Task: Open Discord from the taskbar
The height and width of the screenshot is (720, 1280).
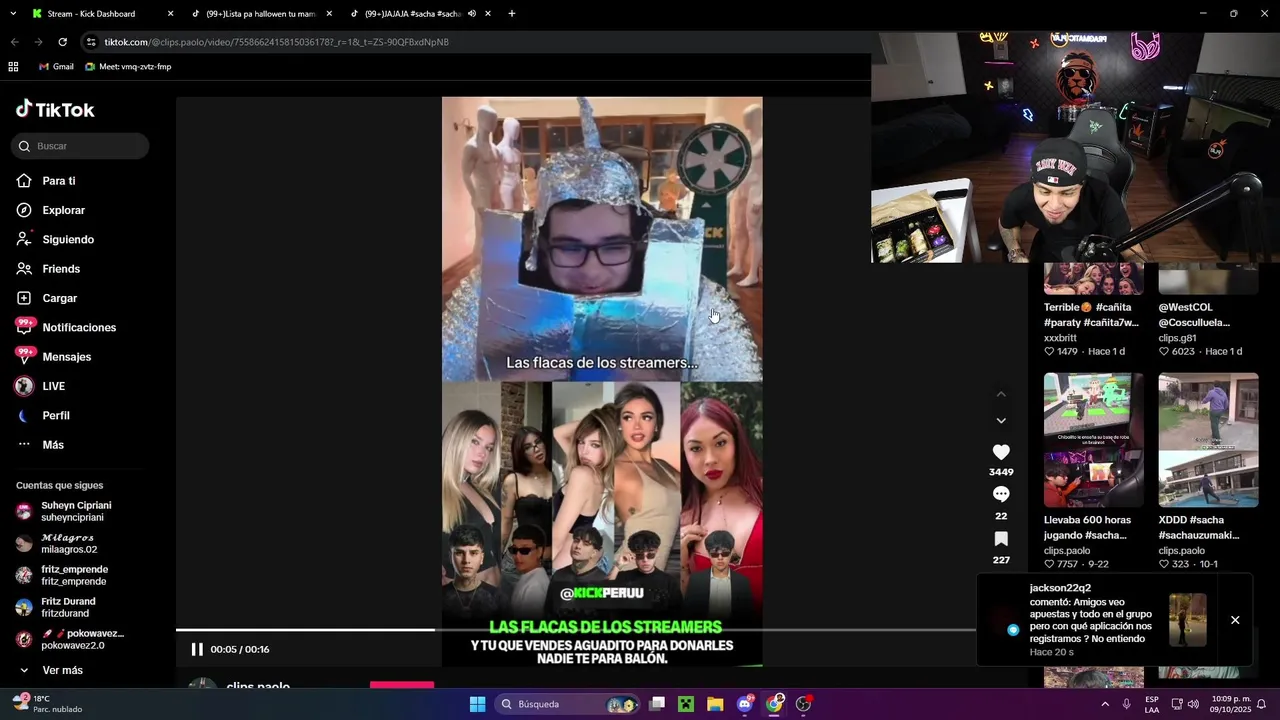Action: pos(744,704)
